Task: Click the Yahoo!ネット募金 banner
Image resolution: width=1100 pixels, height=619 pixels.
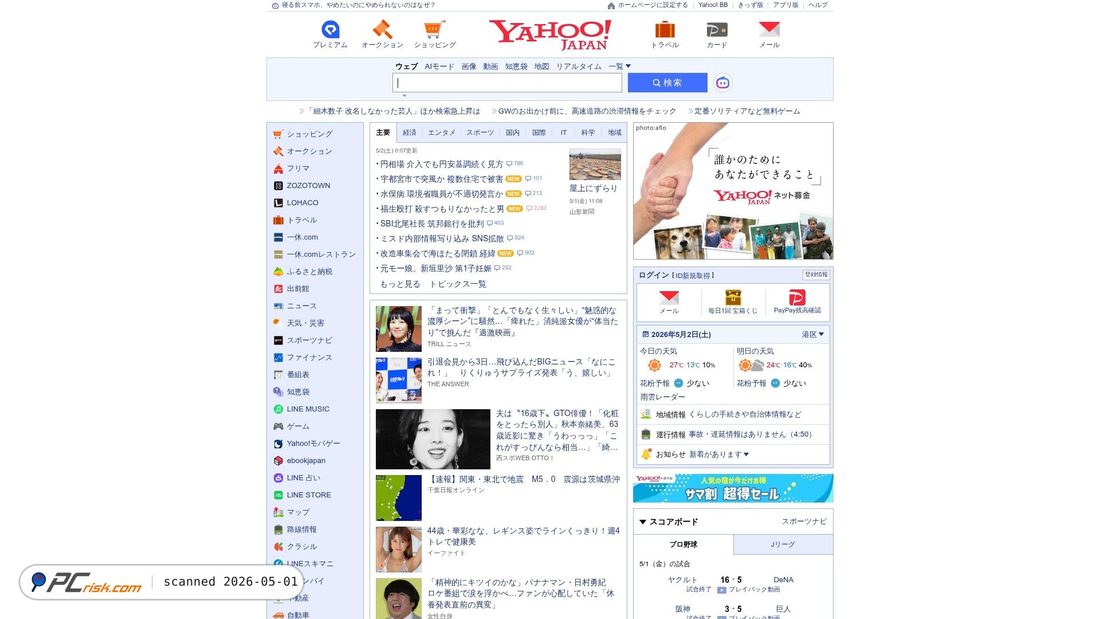Action: pyautogui.click(x=733, y=192)
